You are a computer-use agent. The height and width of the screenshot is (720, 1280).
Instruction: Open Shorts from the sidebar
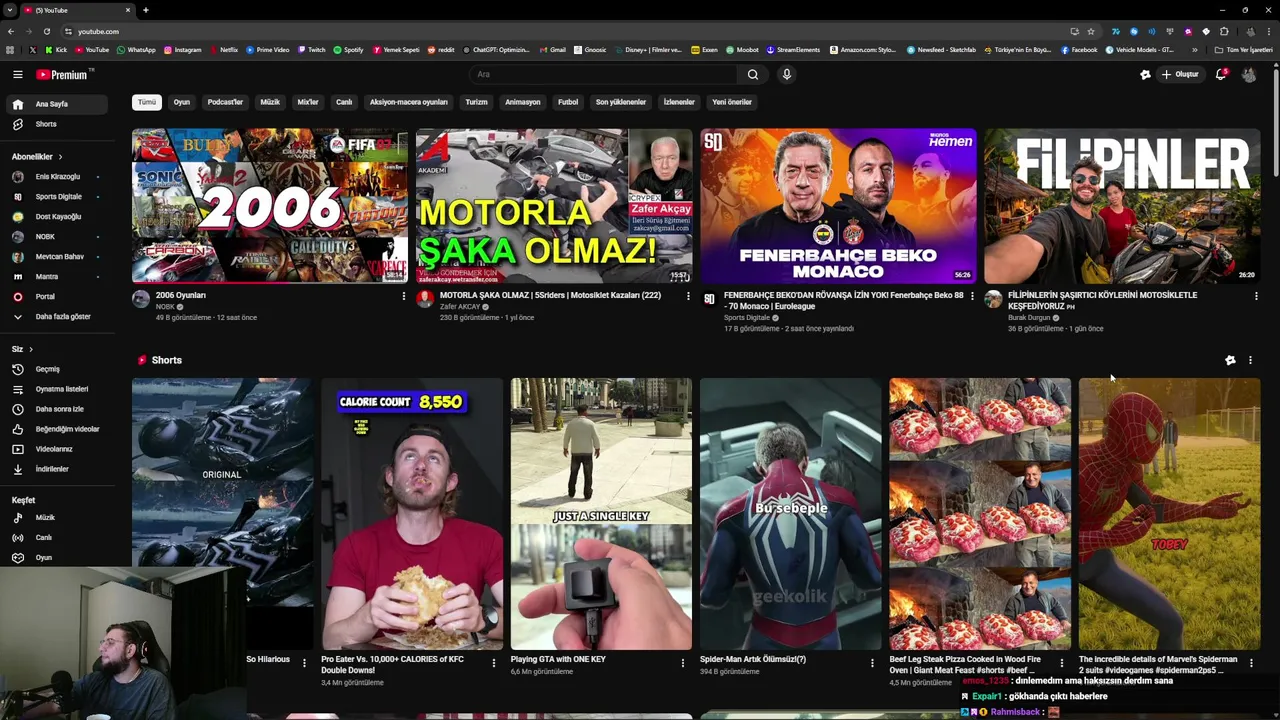coord(55,124)
